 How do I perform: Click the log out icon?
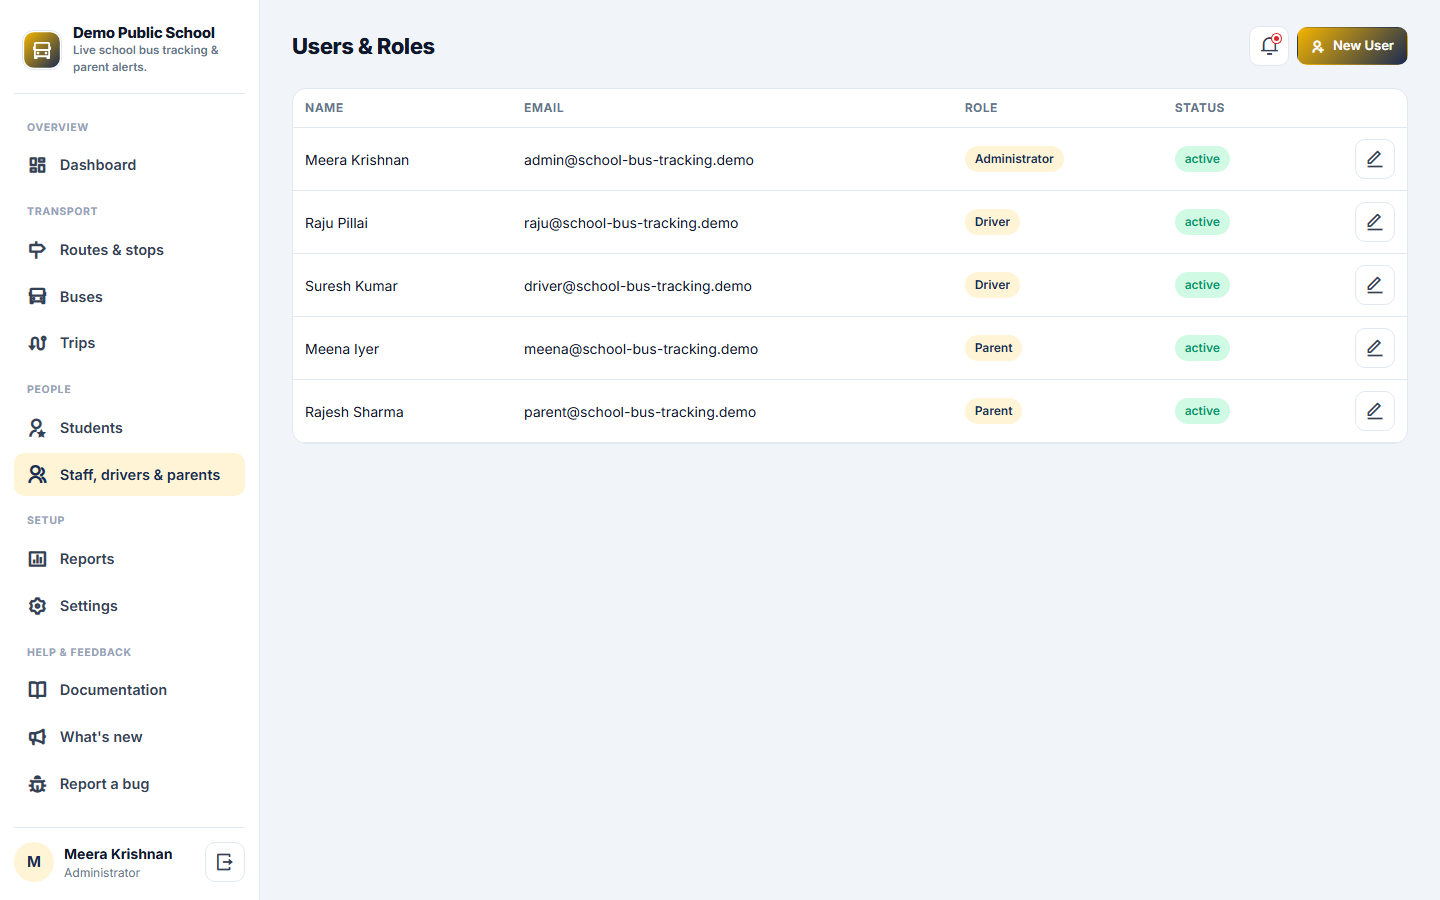225,862
